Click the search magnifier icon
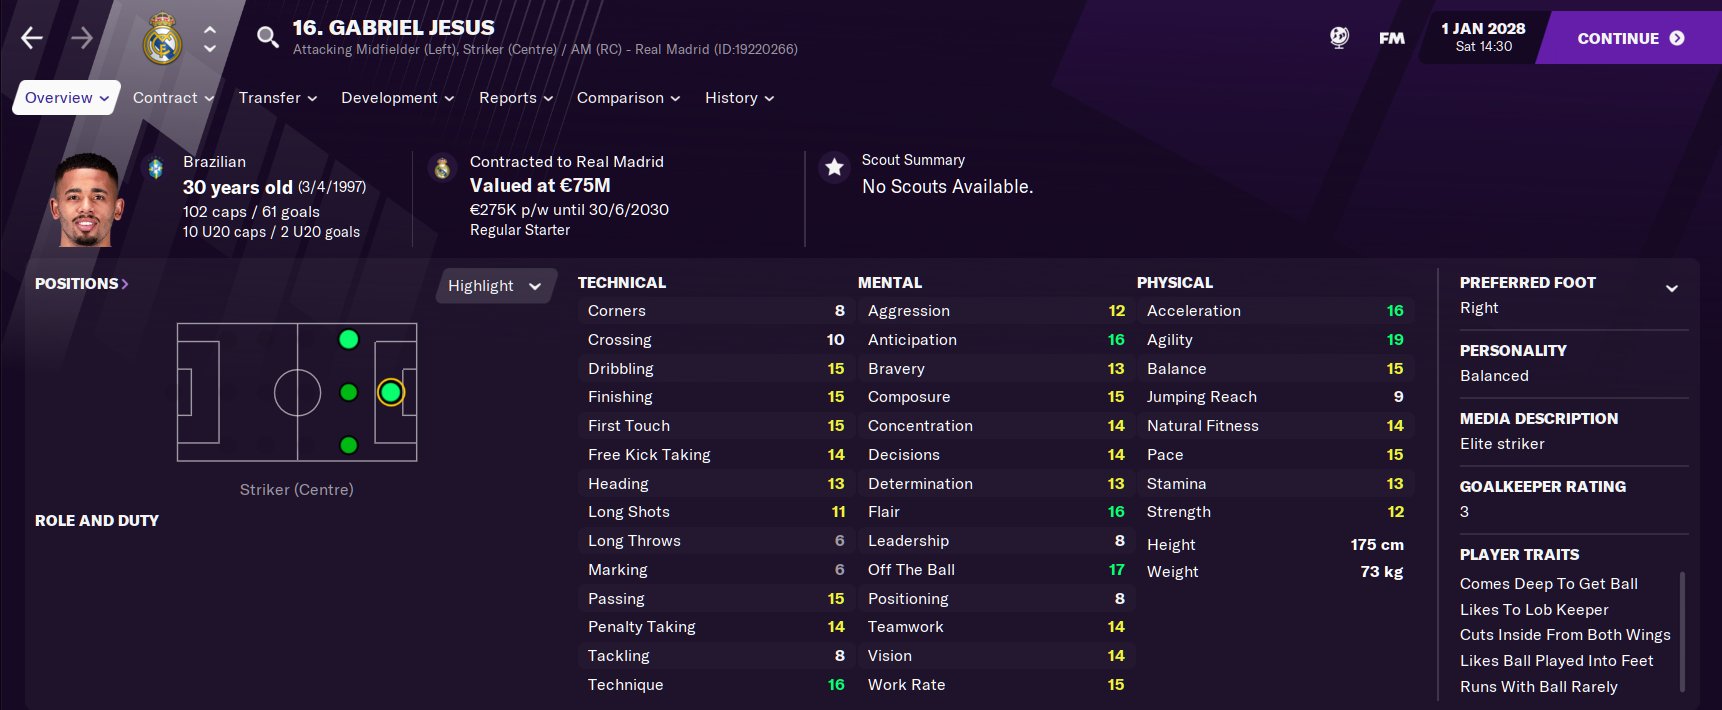The height and width of the screenshot is (710, 1722). click(x=267, y=38)
